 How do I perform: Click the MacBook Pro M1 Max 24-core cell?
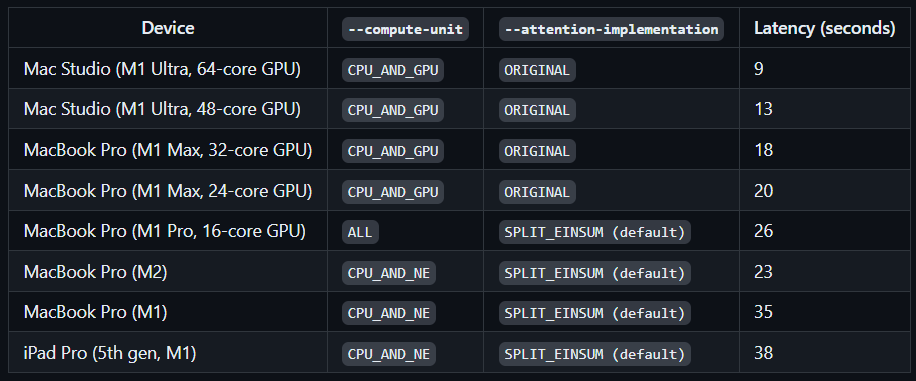pyautogui.click(x=168, y=191)
